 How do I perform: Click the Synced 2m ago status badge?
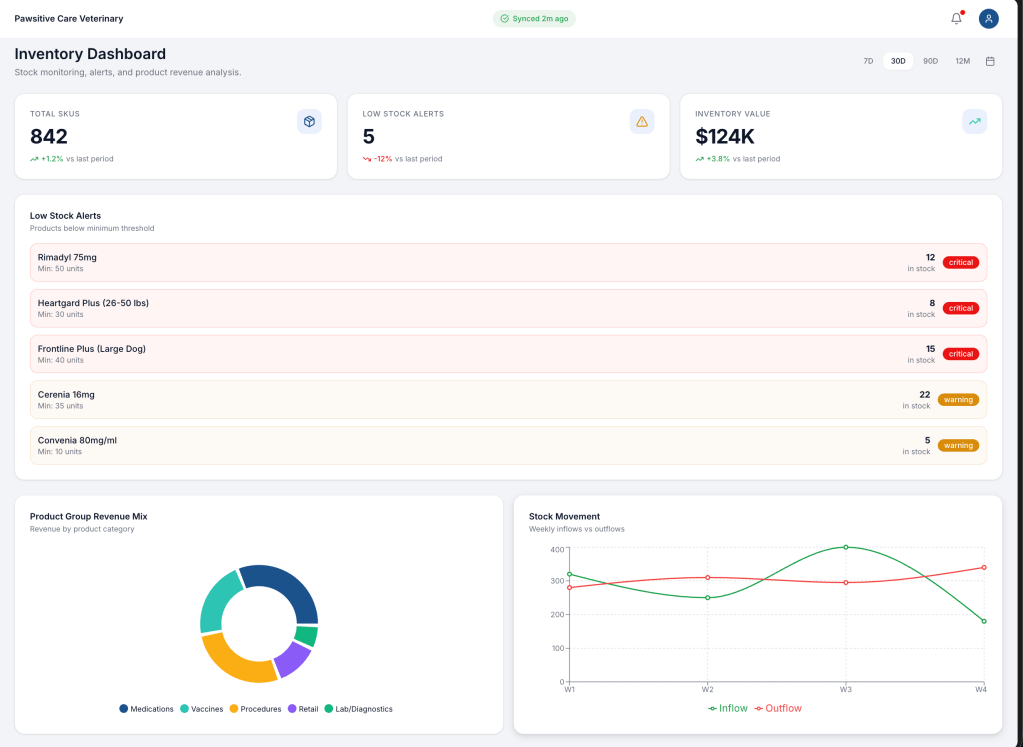(534, 18)
